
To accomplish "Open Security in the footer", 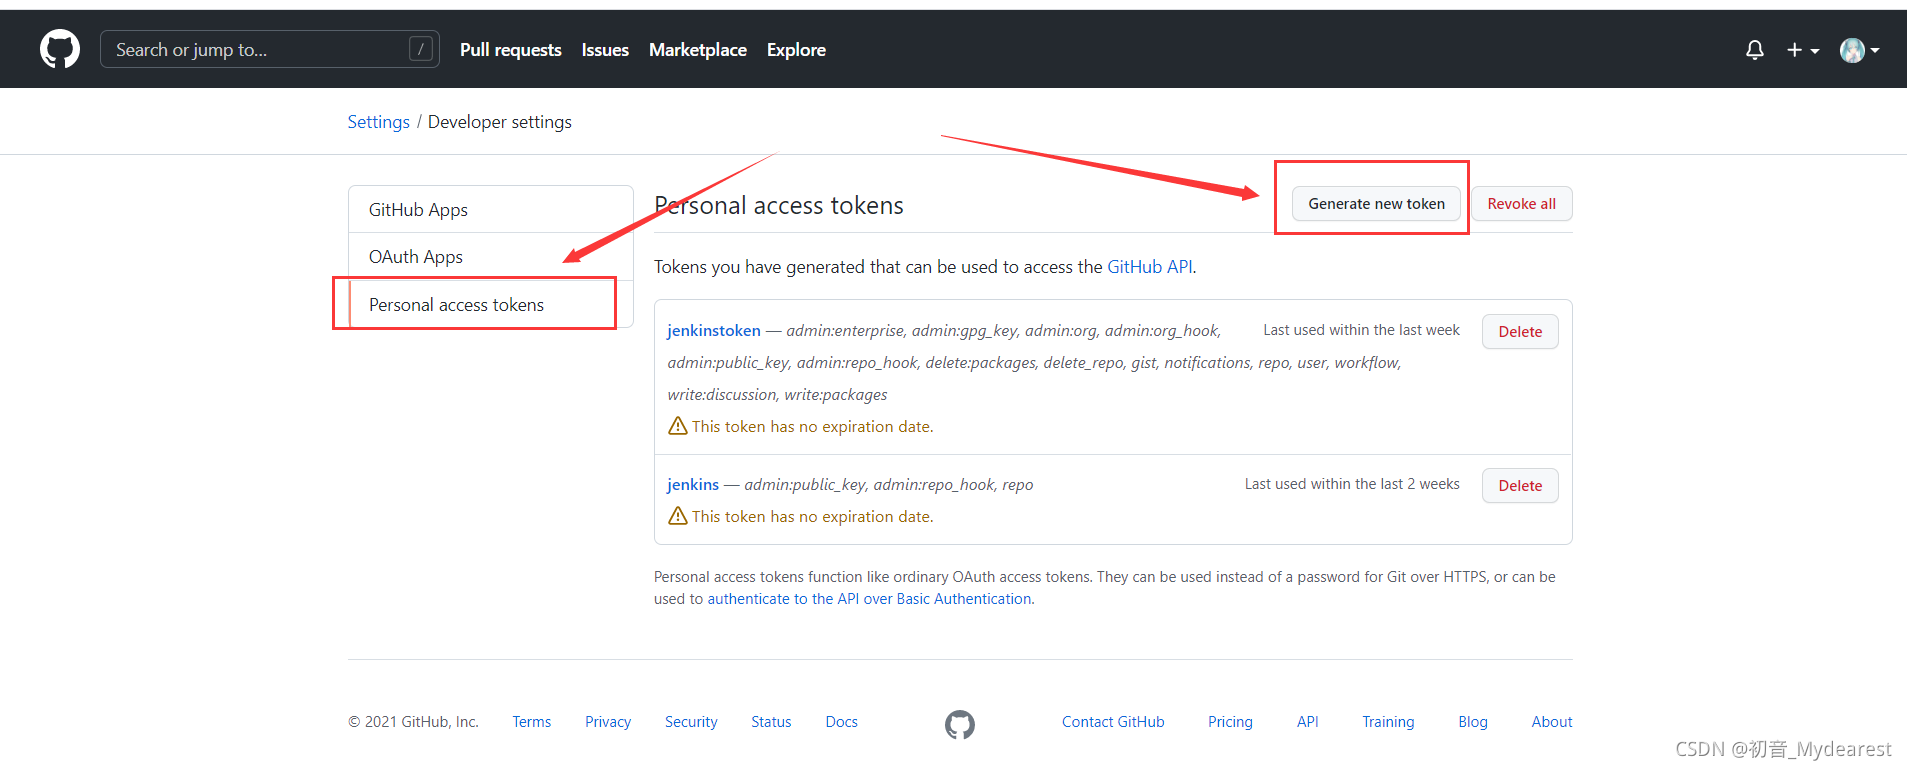I will click(x=691, y=722).
